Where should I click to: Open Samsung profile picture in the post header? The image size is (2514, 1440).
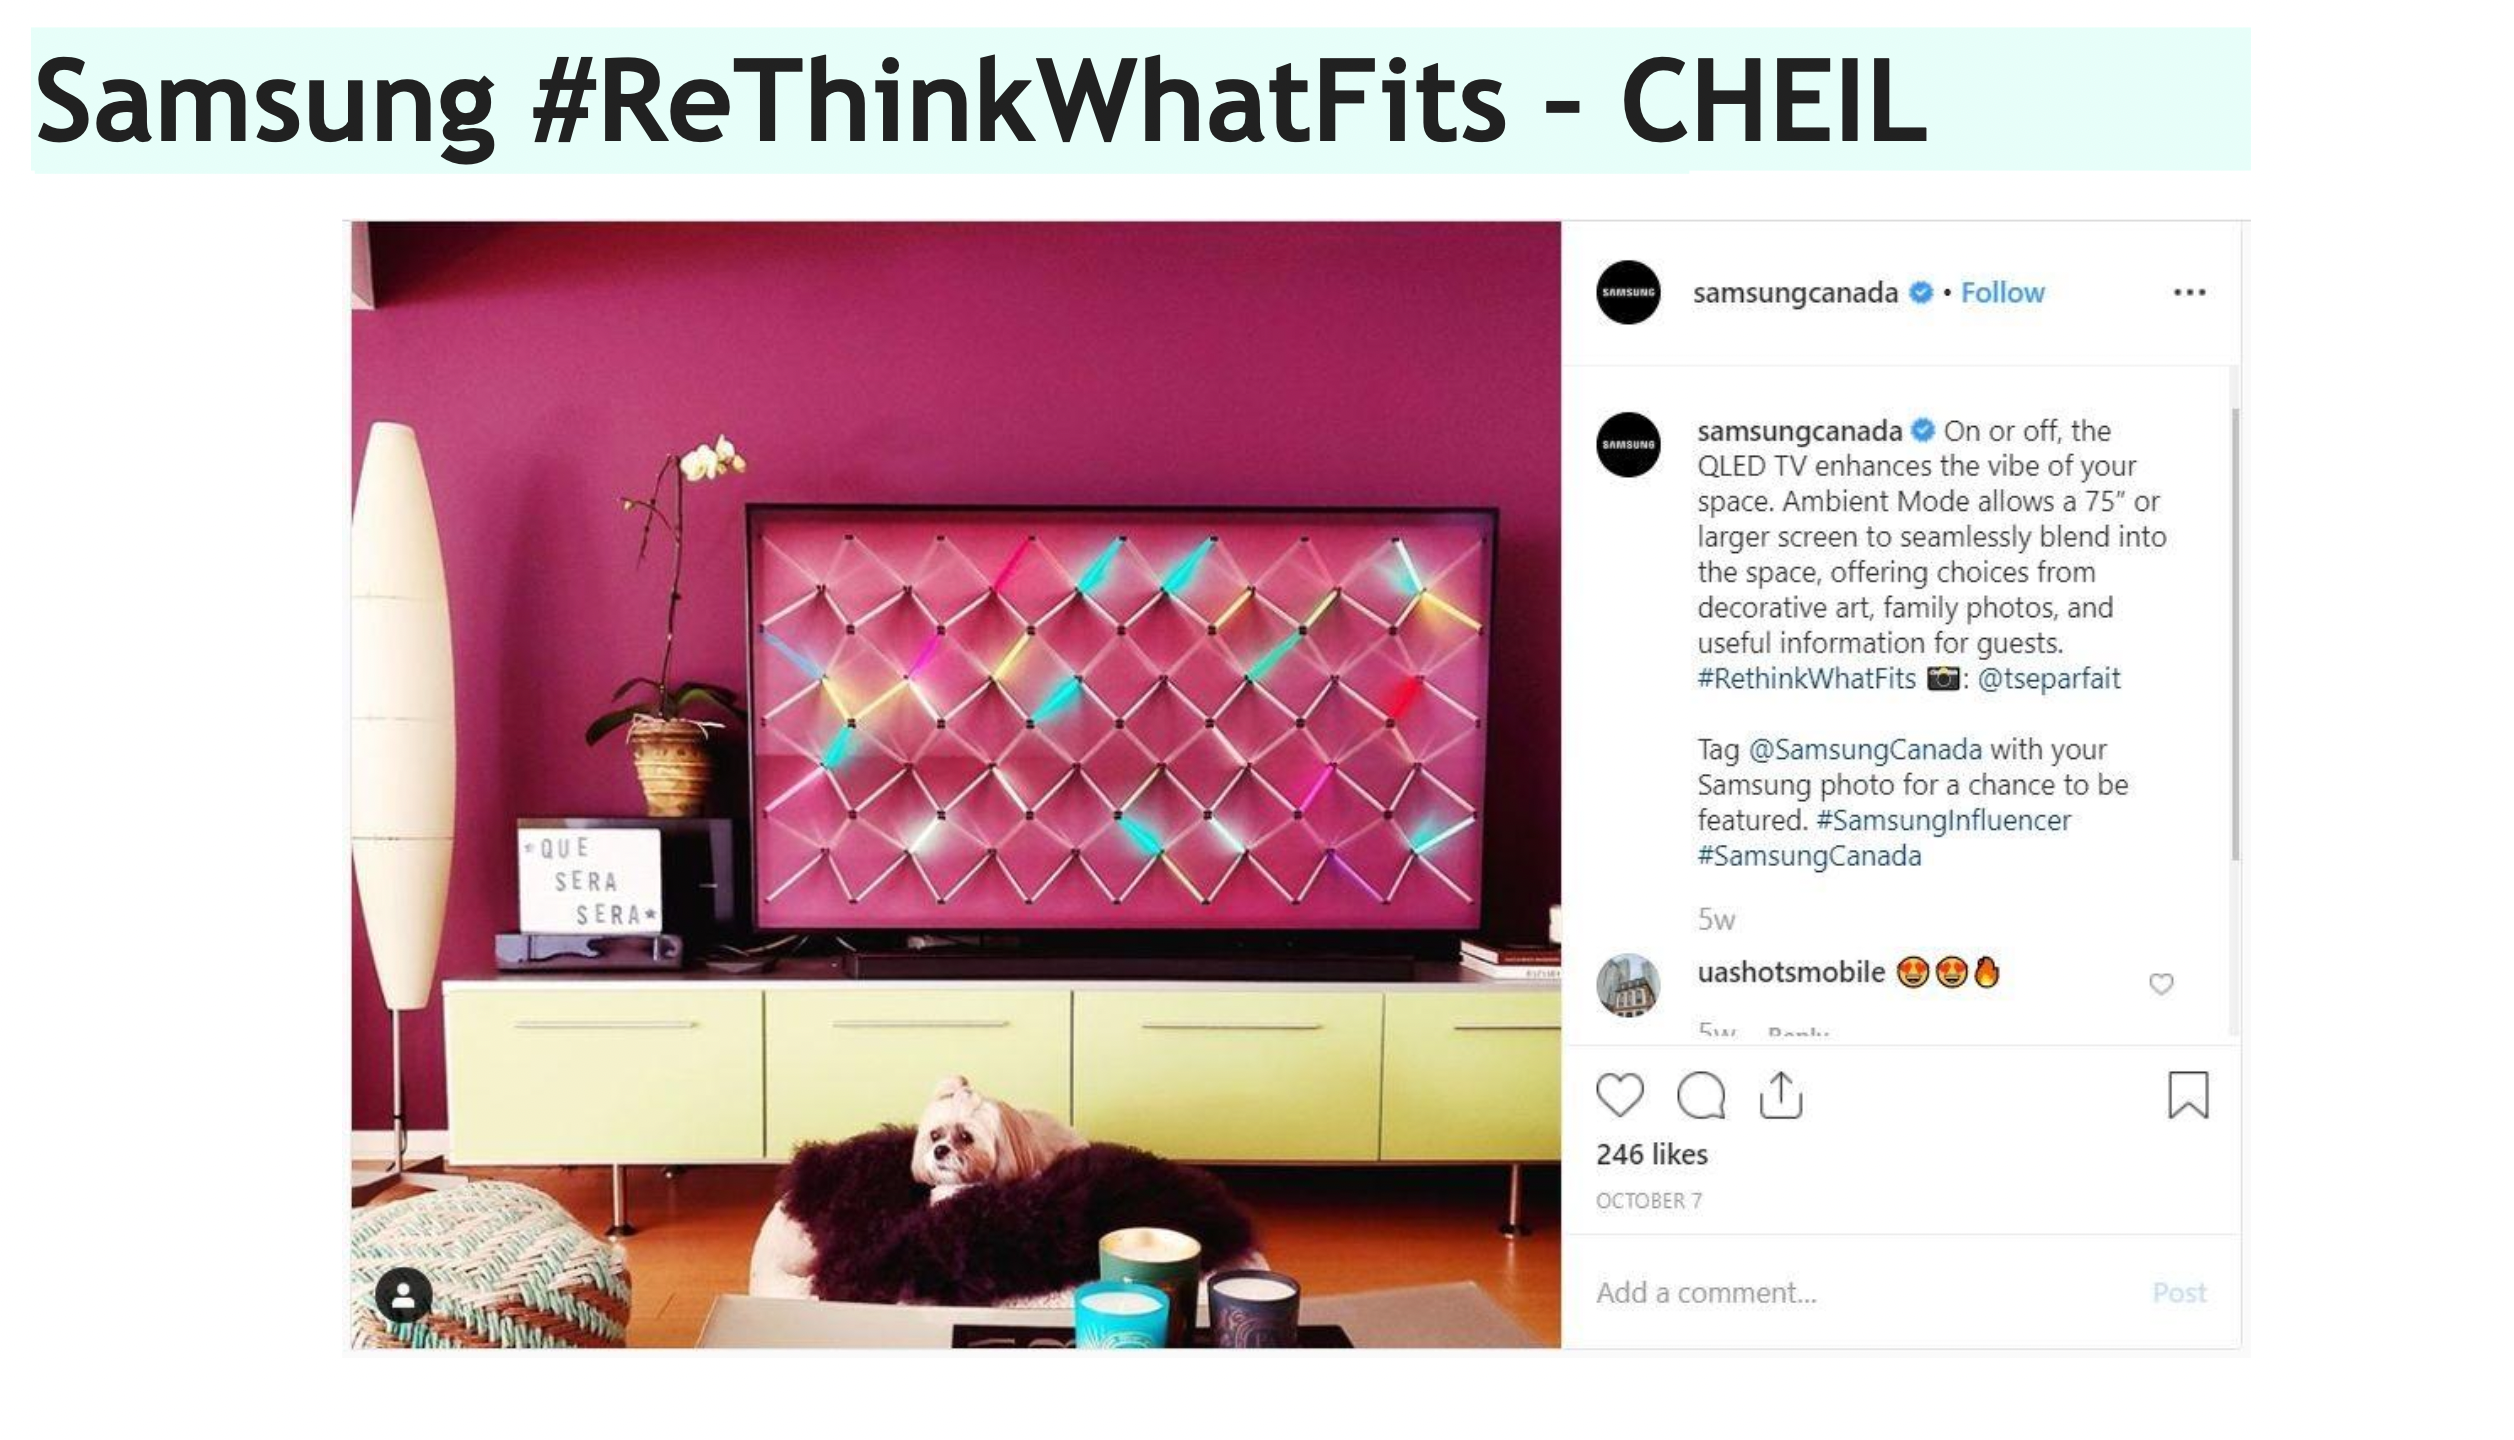click(1628, 292)
